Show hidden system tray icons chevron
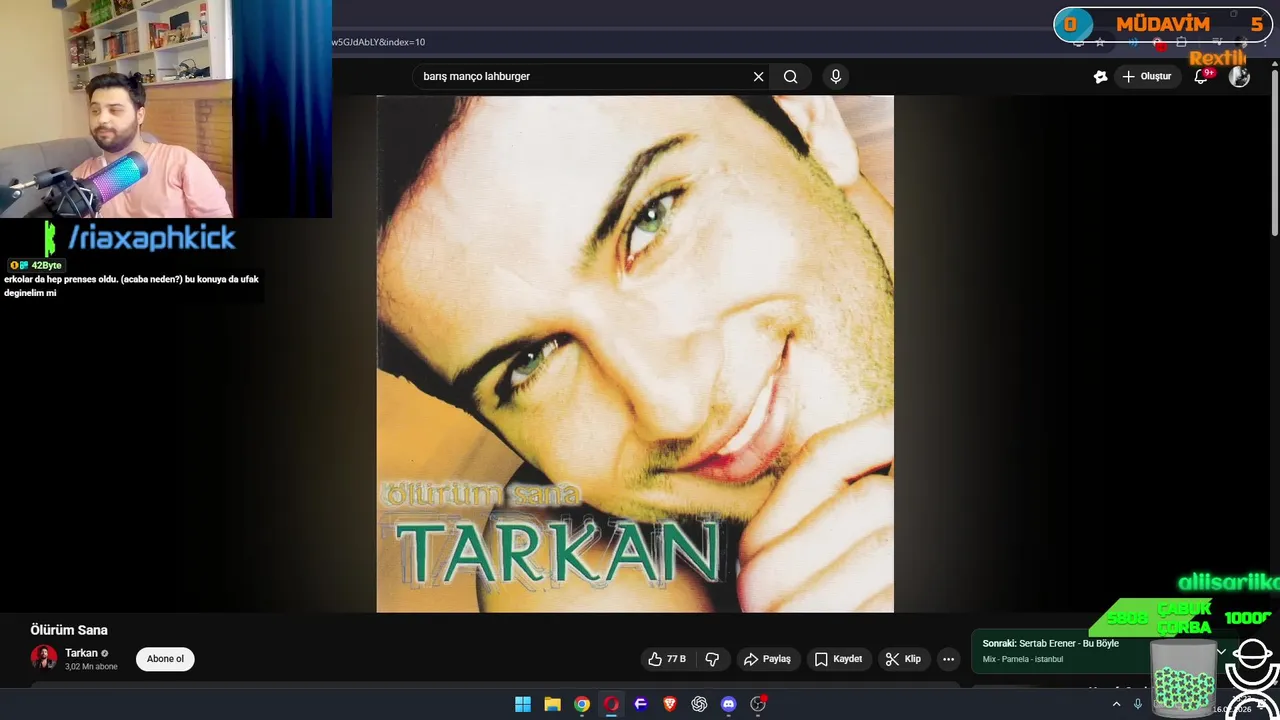This screenshot has width=1280, height=720. coord(1116,704)
